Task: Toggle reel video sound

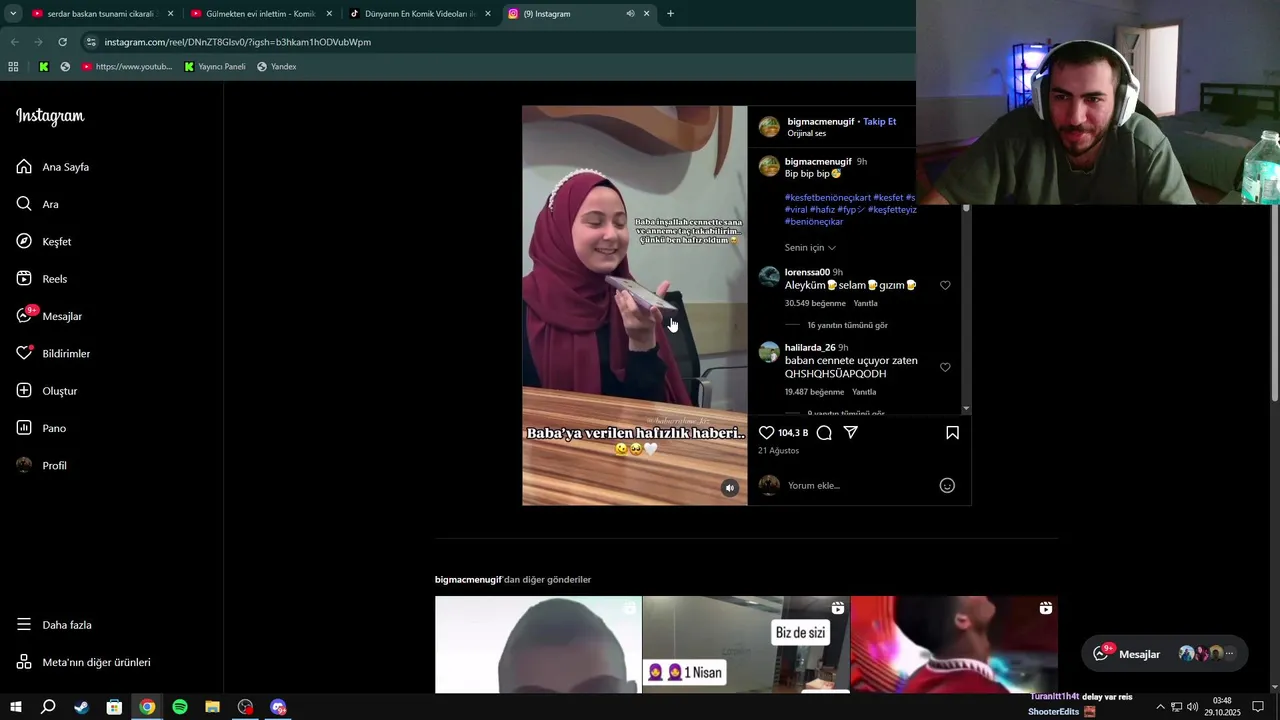Action: [730, 488]
